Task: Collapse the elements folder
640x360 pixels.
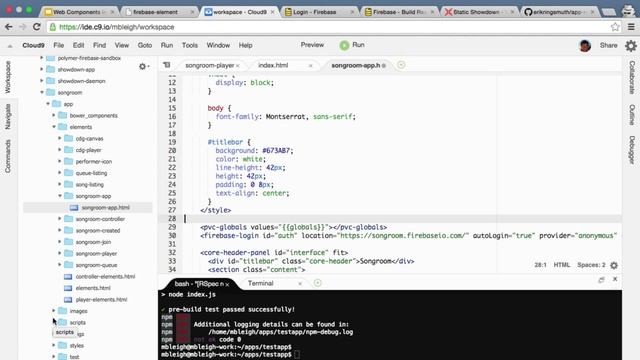Action: (54, 127)
